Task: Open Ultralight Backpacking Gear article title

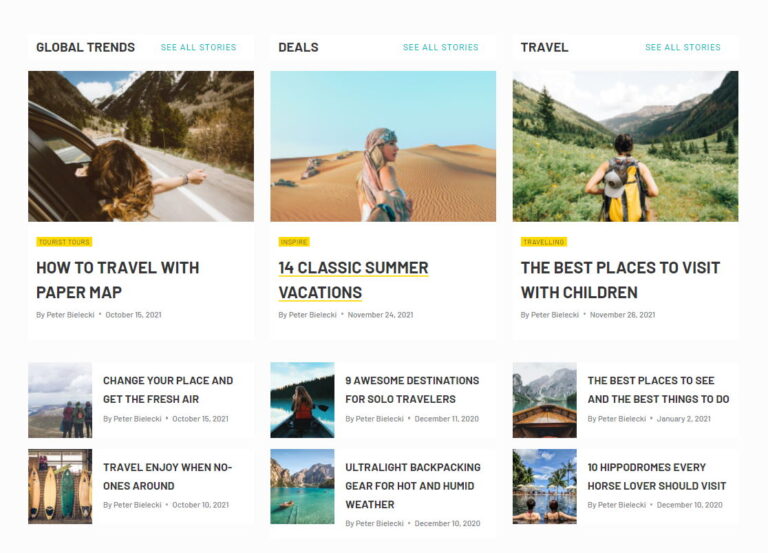Action: pos(413,486)
